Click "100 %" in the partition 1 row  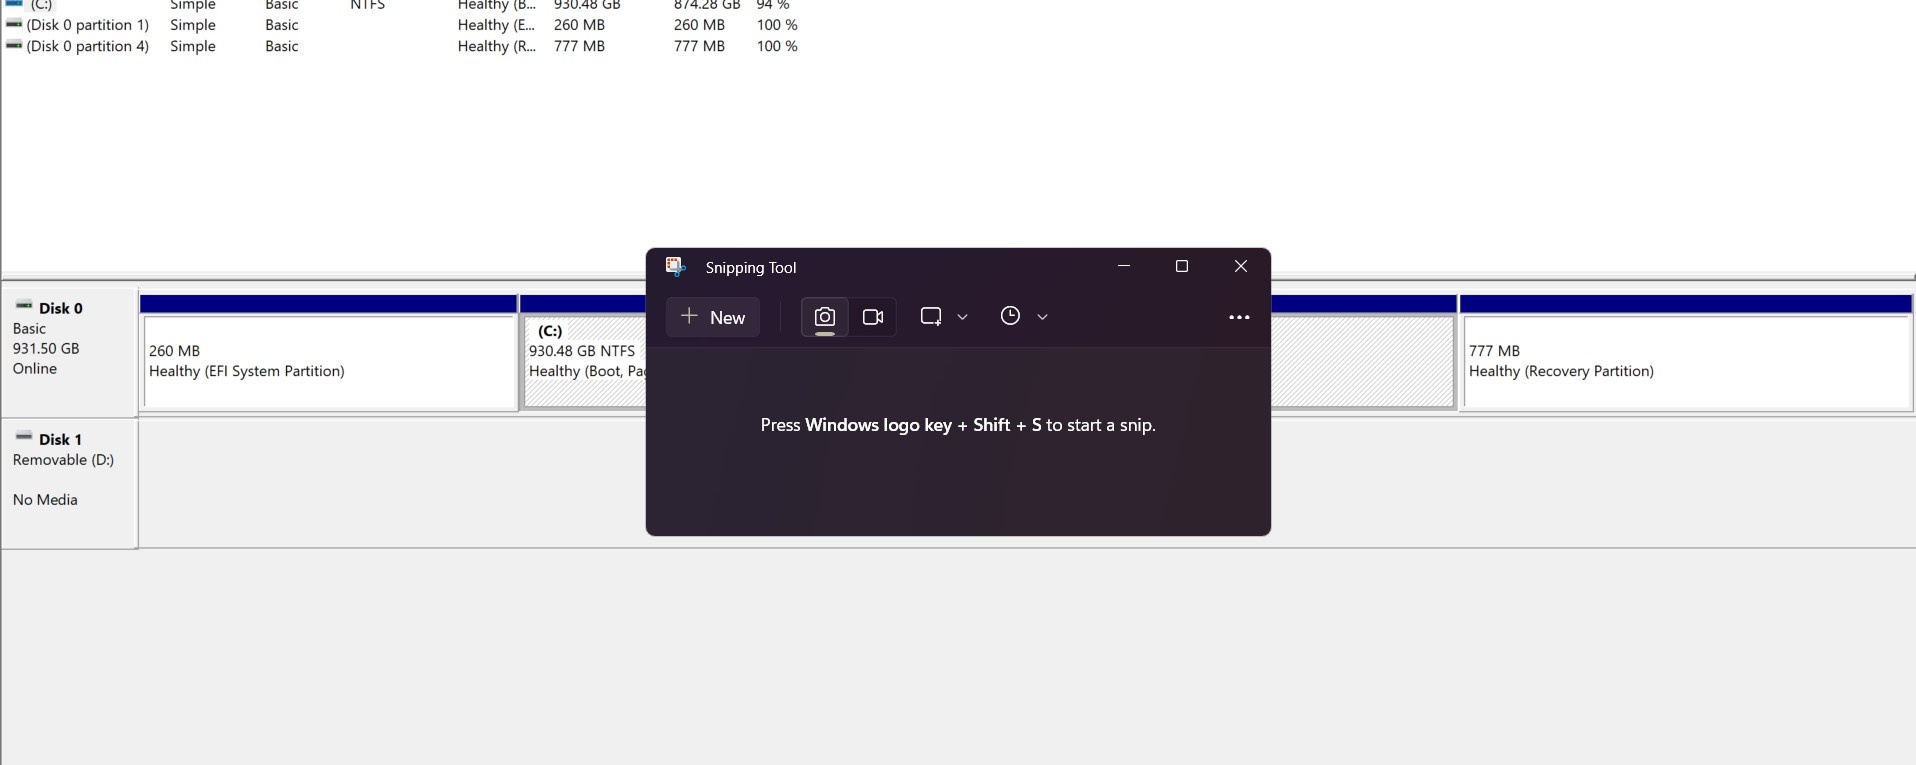click(777, 25)
